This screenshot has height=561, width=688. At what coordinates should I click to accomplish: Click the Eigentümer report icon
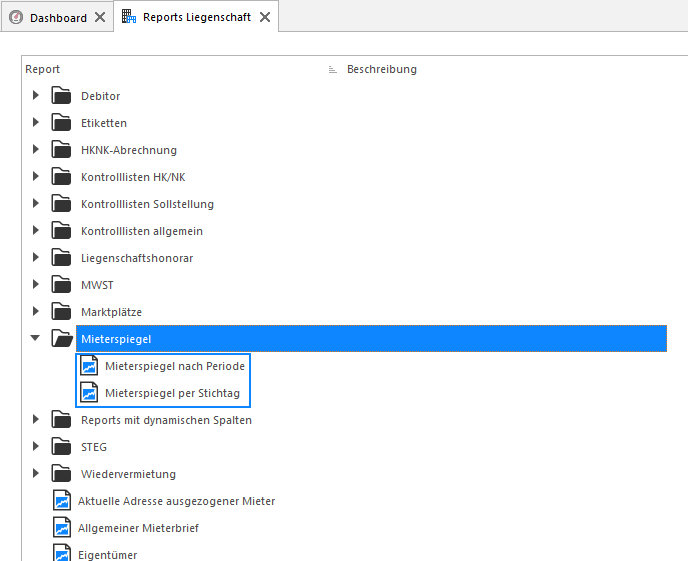(x=62, y=553)
